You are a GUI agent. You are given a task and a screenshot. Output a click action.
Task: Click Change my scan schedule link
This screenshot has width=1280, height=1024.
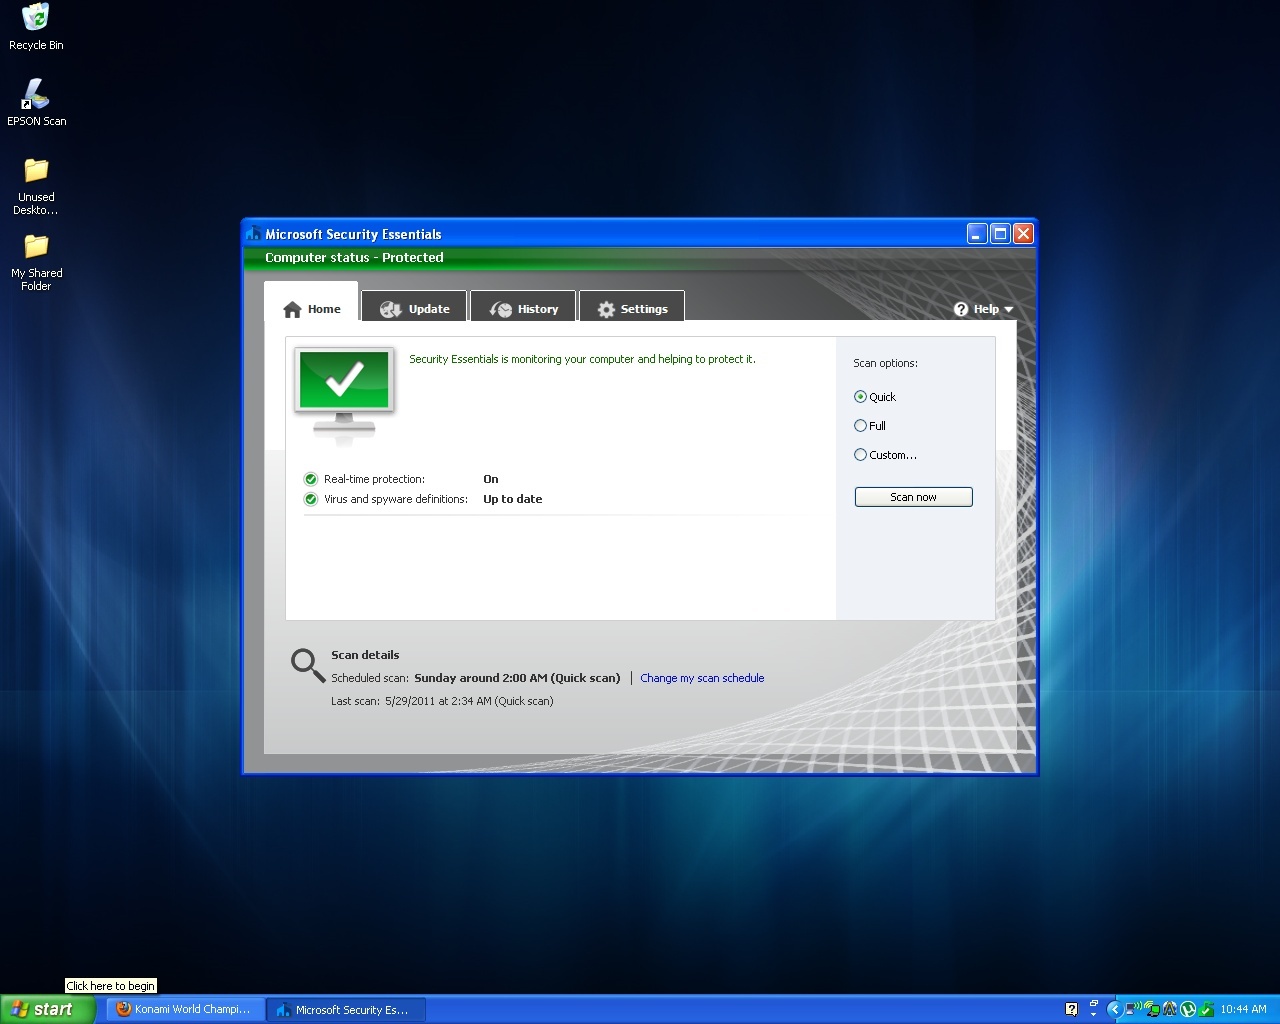[702, 678]
